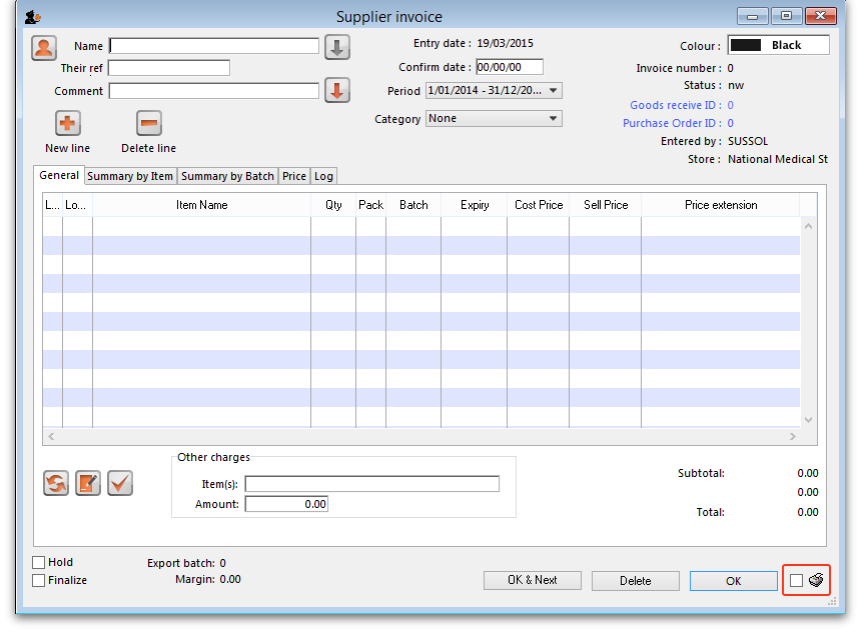Click the grey down-arrow next to Name field
Viewport: 860px width, 633px height.
pyautogui.click(x=337, y=47)
